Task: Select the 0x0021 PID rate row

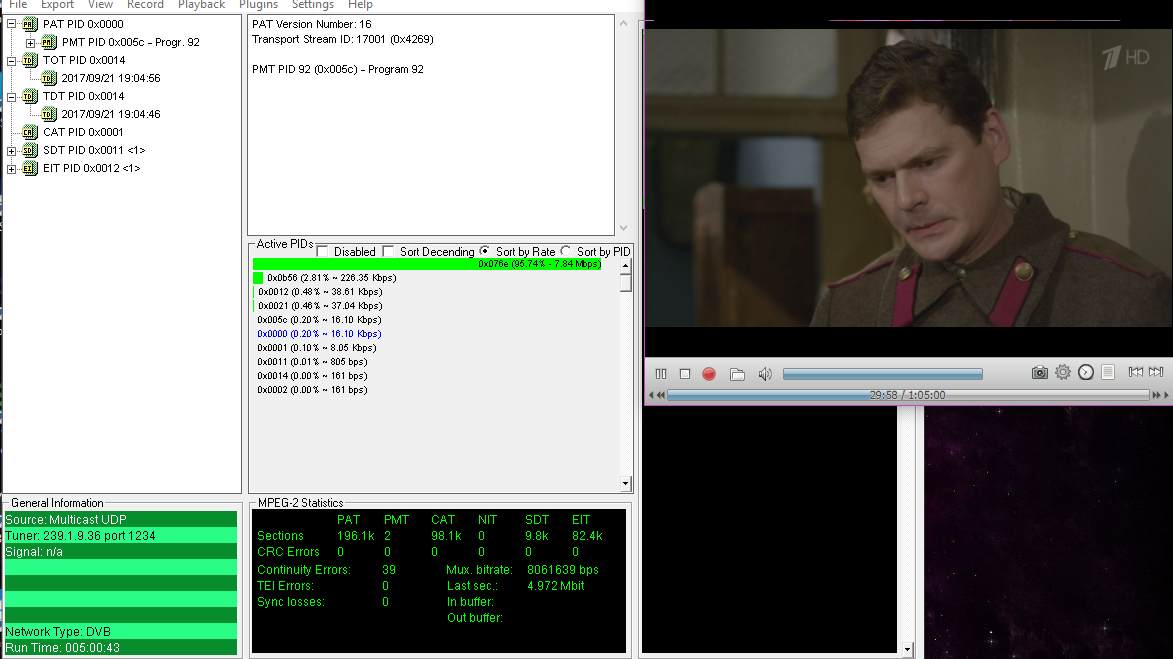Action: 319,306
